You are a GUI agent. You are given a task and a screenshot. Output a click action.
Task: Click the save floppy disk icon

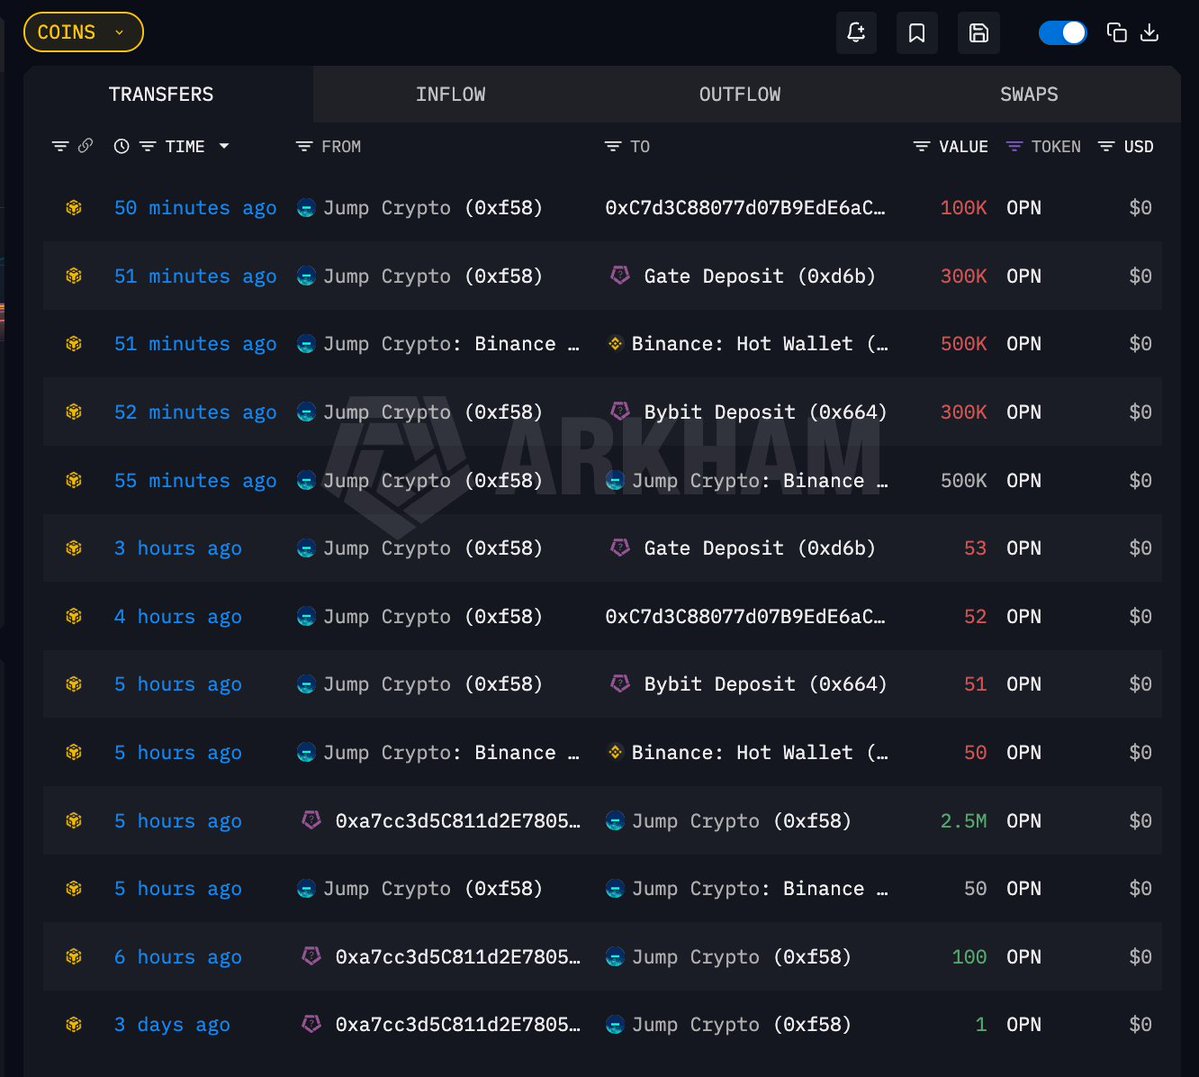pos(978,33)
